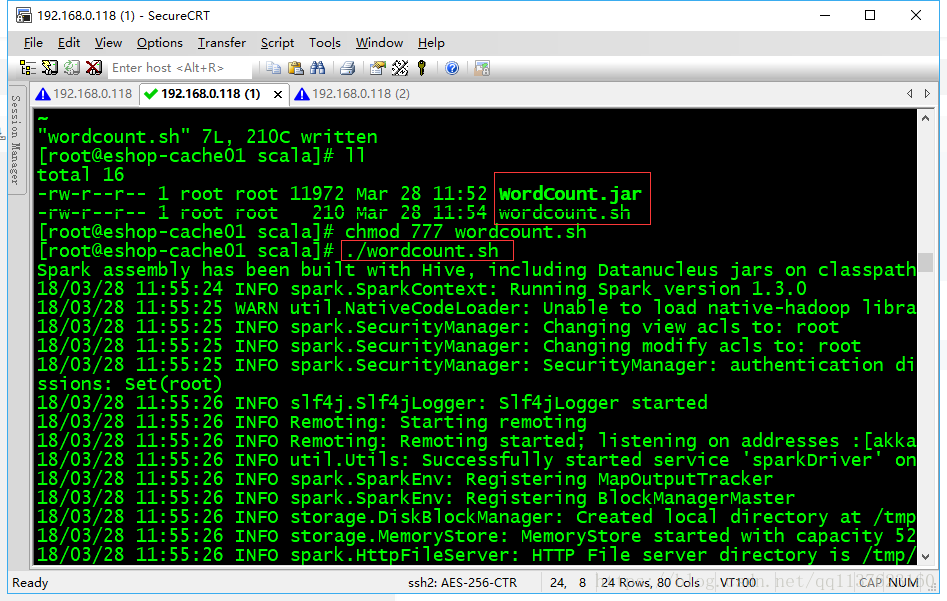
Task: Open Session Options toolbar icon
Action: click(x=377, y=68)
